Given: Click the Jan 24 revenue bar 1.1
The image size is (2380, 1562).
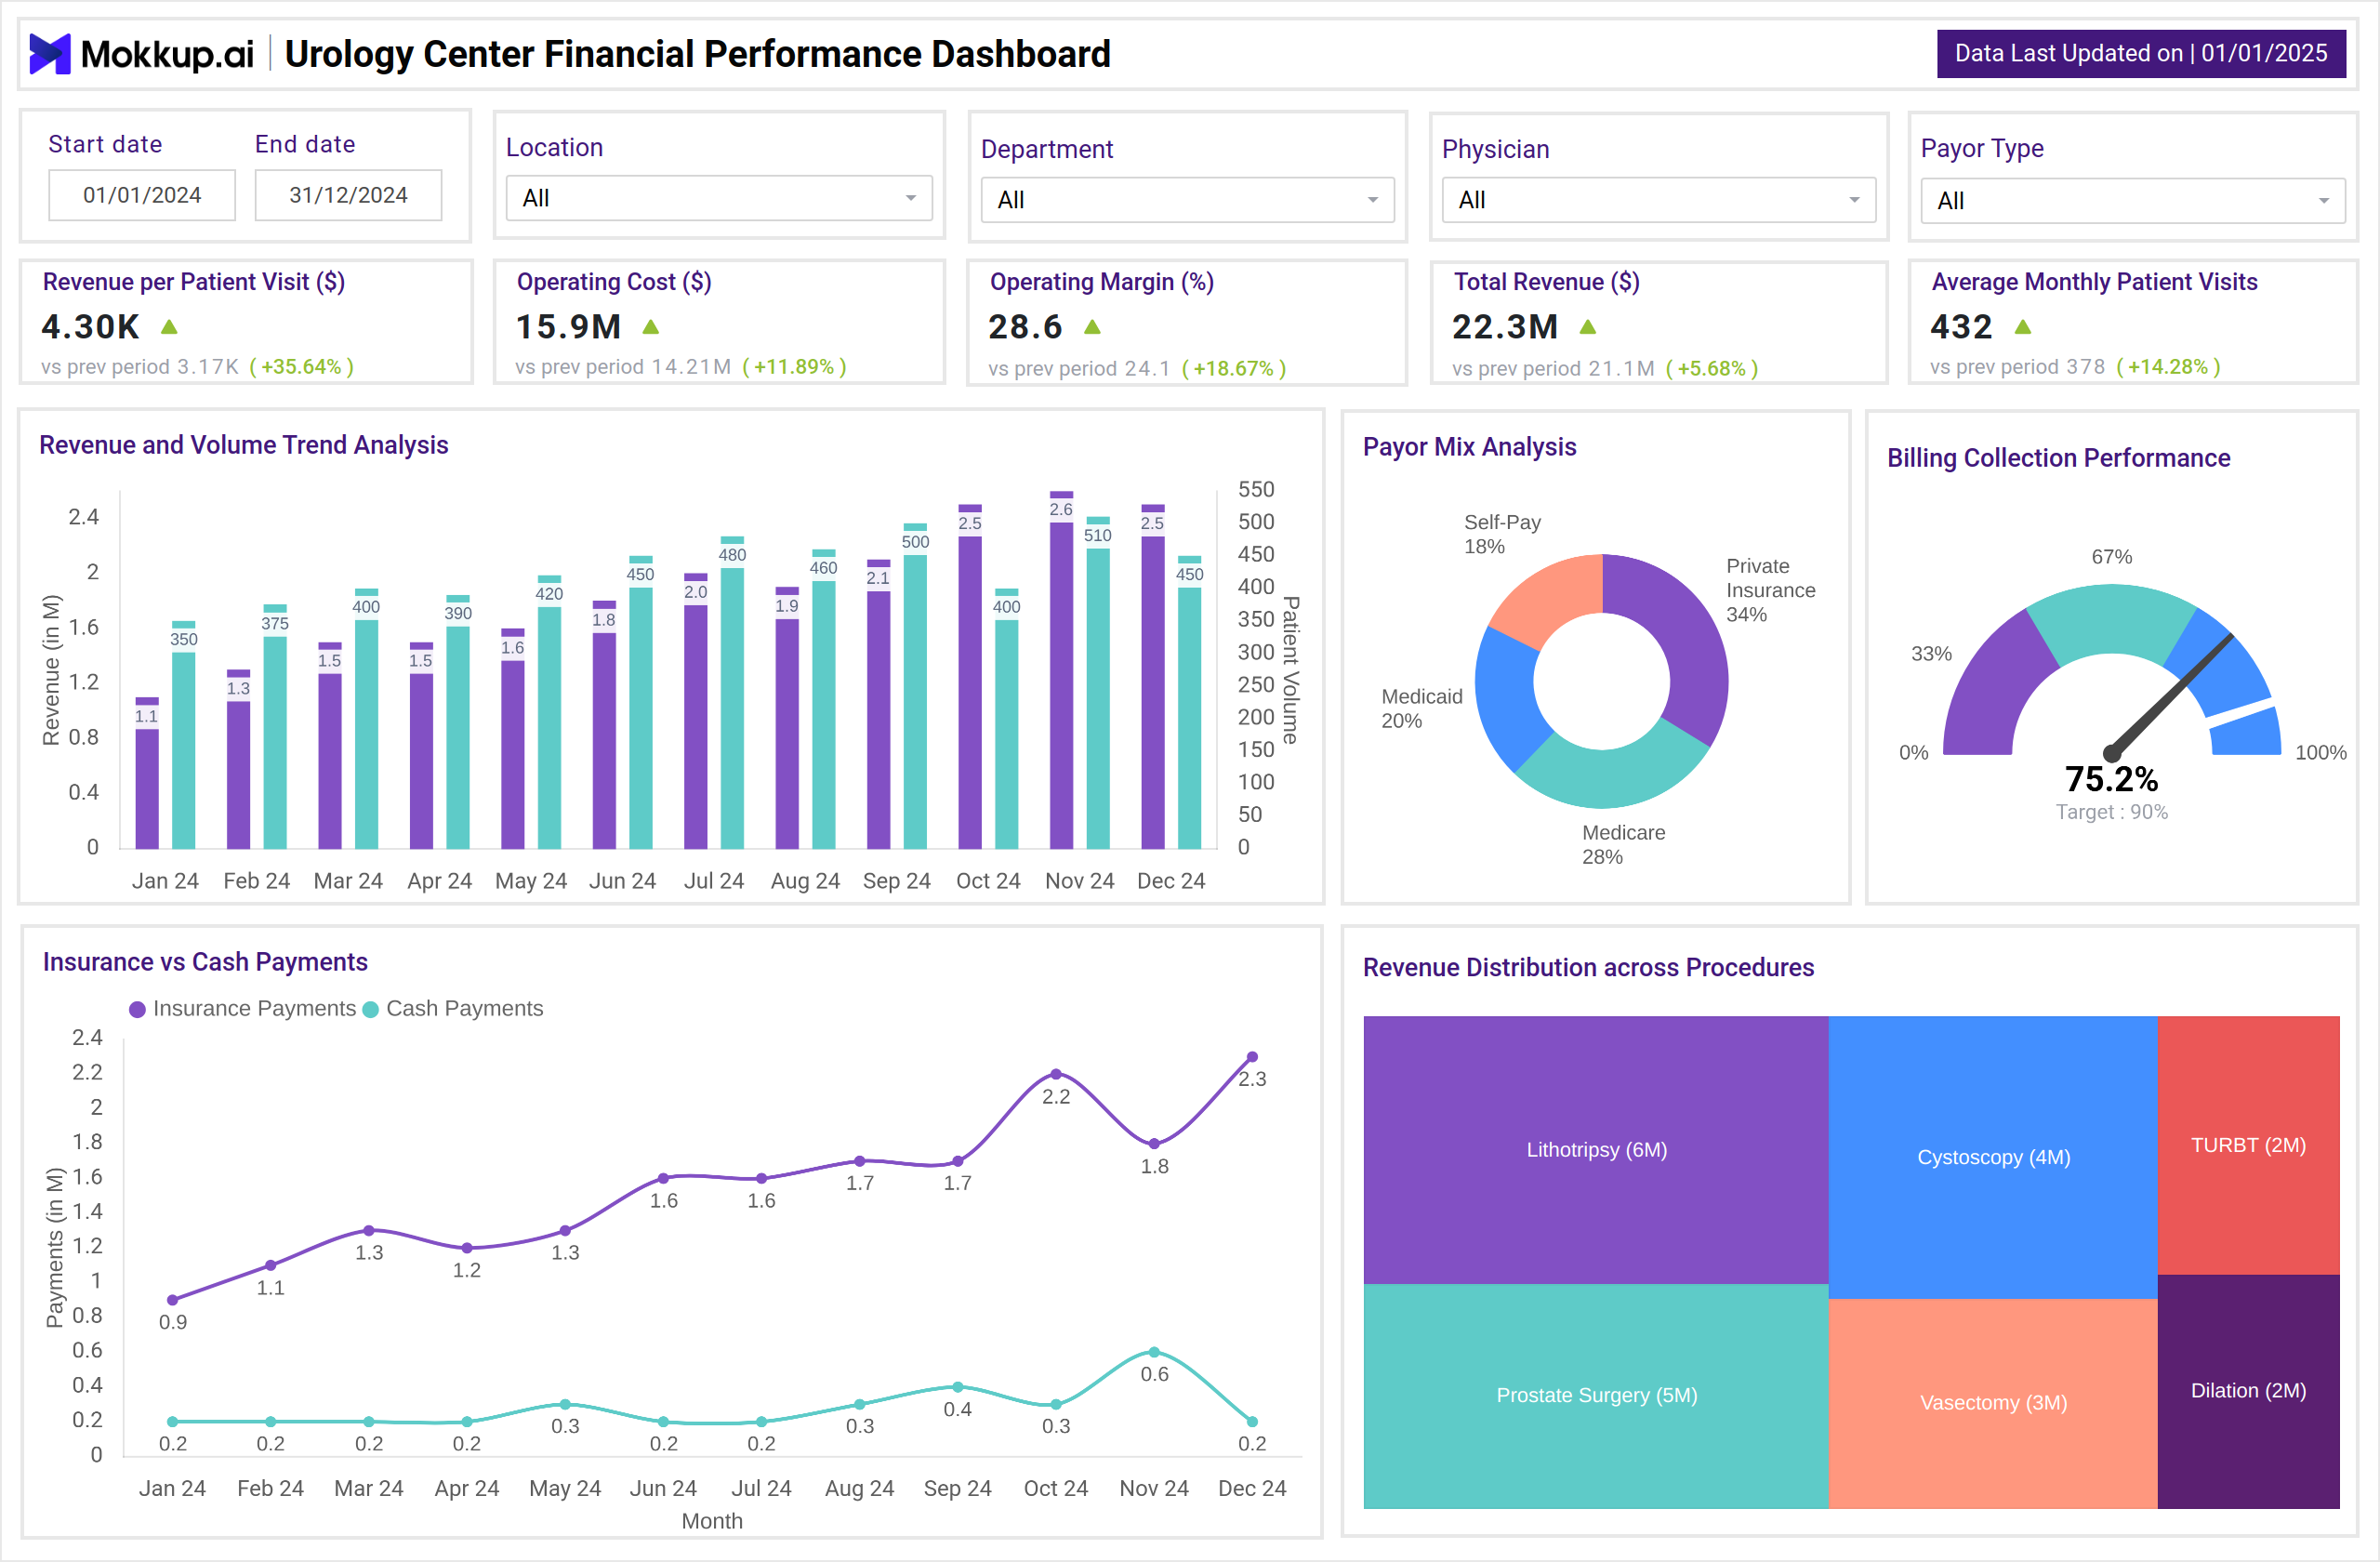Looking at the screenshot, I should coord(147,773).
